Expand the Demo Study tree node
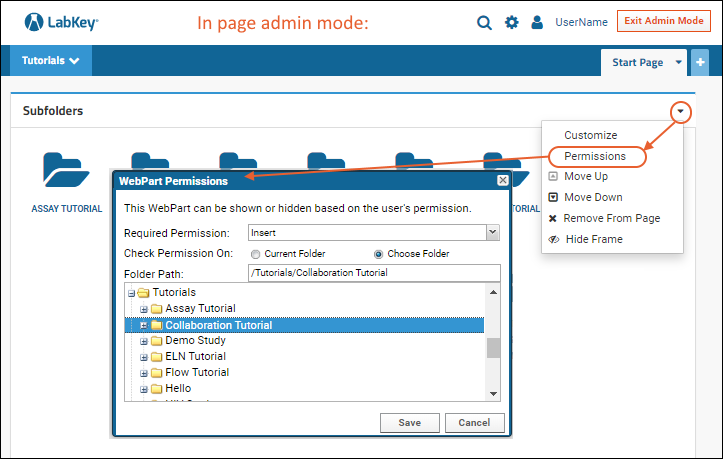This screenshot has width=723, height=459. coord(144,341)
